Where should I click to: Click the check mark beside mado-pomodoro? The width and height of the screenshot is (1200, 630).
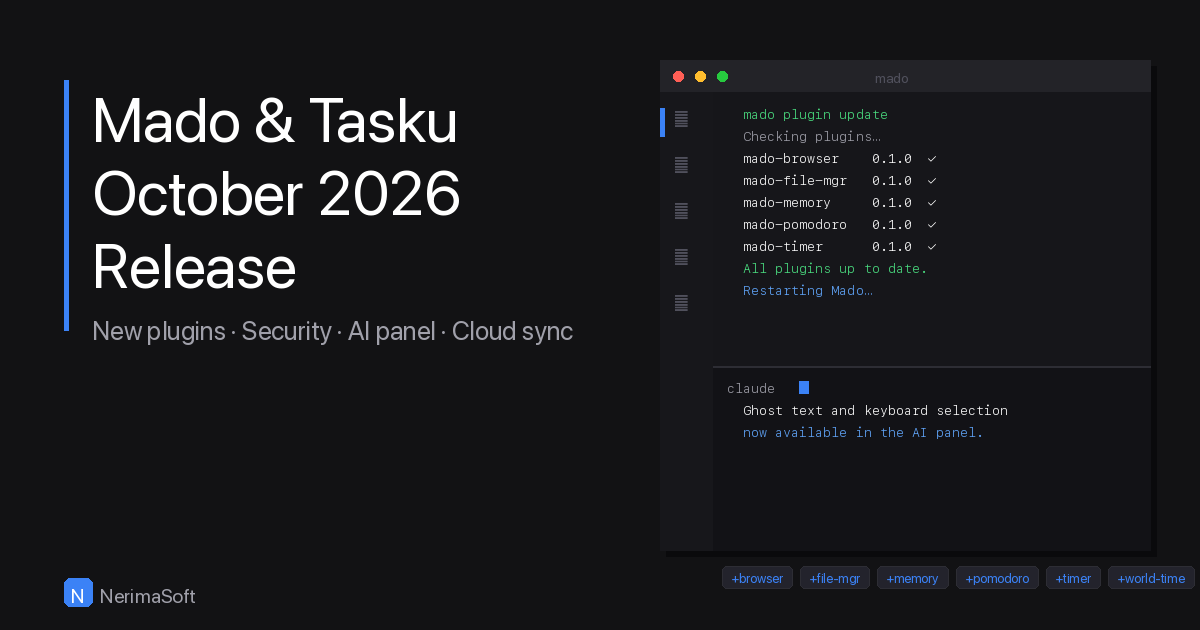click(x=931, y=225)
